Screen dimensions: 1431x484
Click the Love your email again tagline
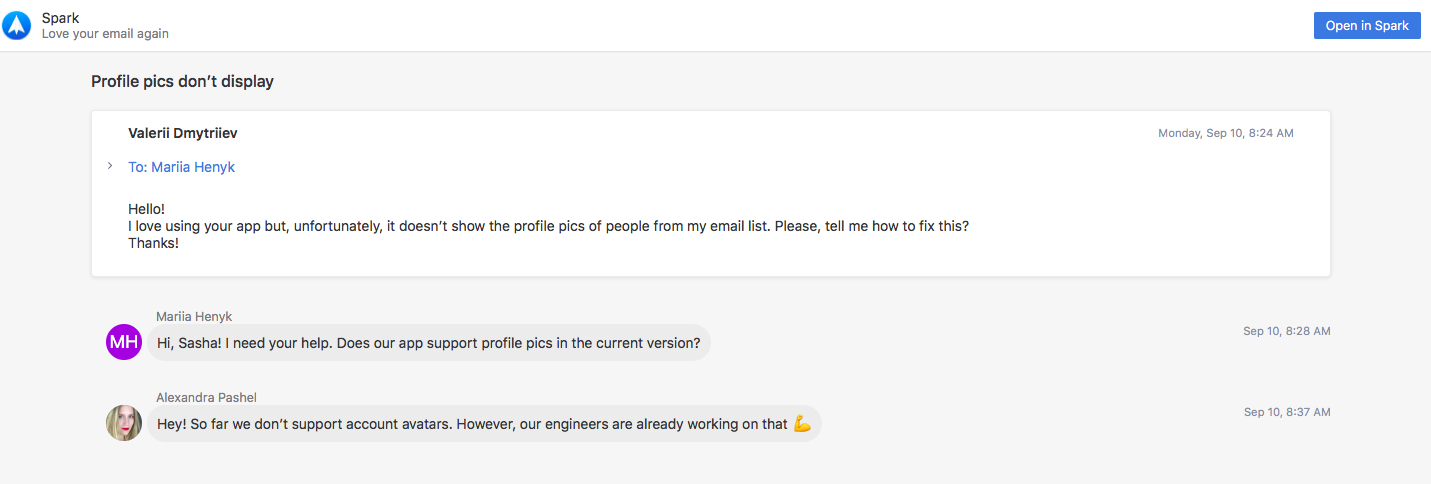click(105, 34)
